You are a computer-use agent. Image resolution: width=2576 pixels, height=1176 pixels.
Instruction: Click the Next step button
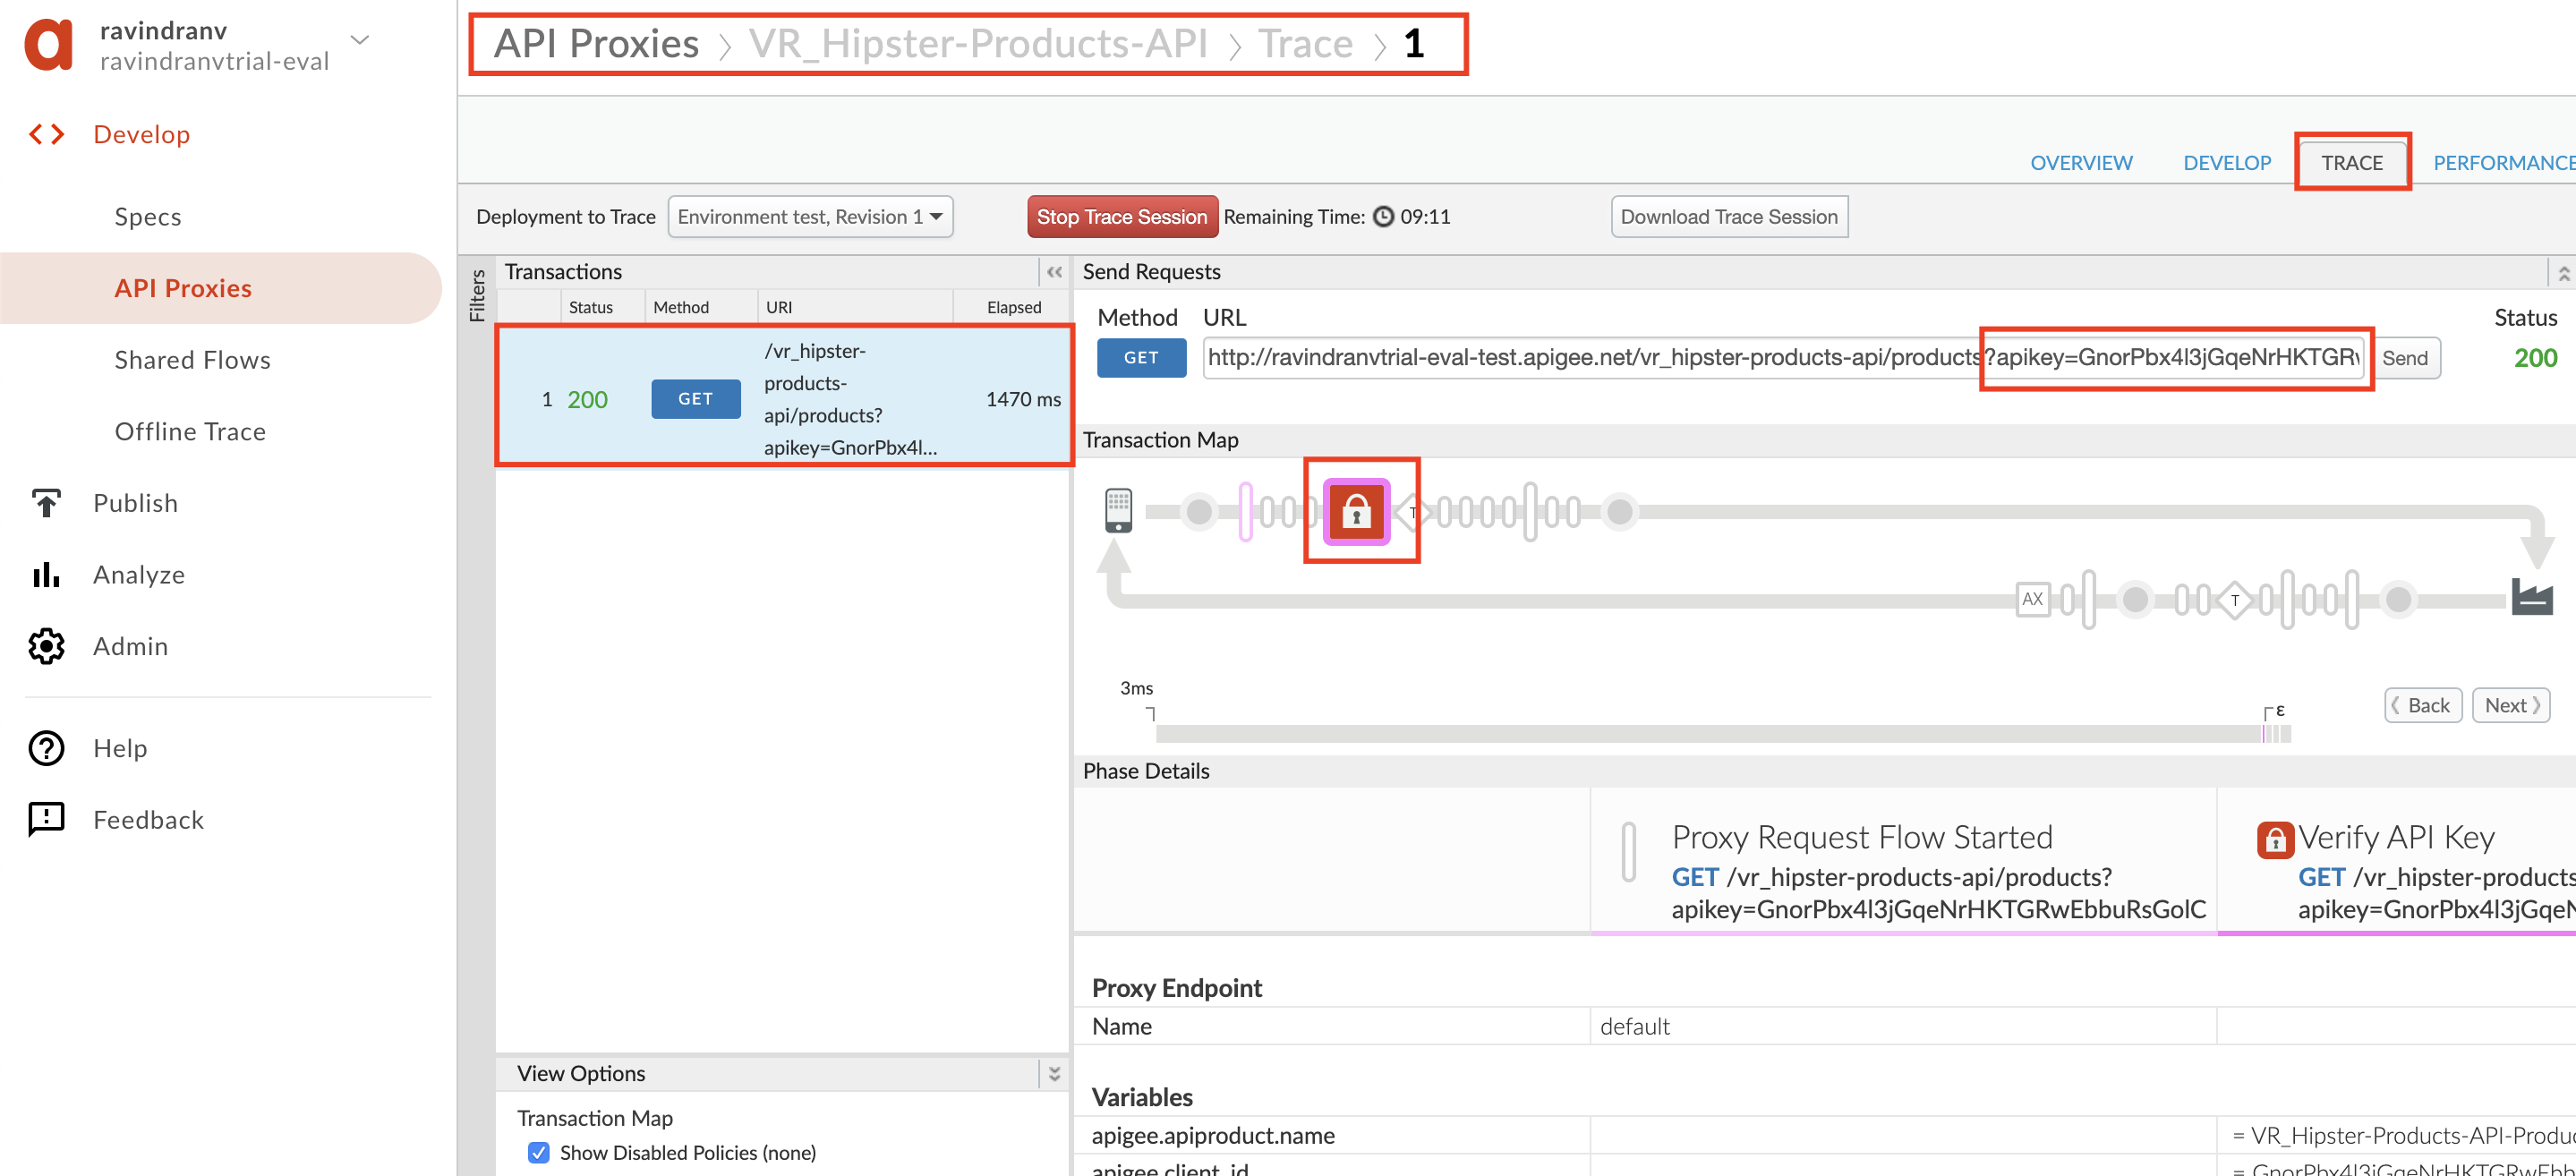2511,705
